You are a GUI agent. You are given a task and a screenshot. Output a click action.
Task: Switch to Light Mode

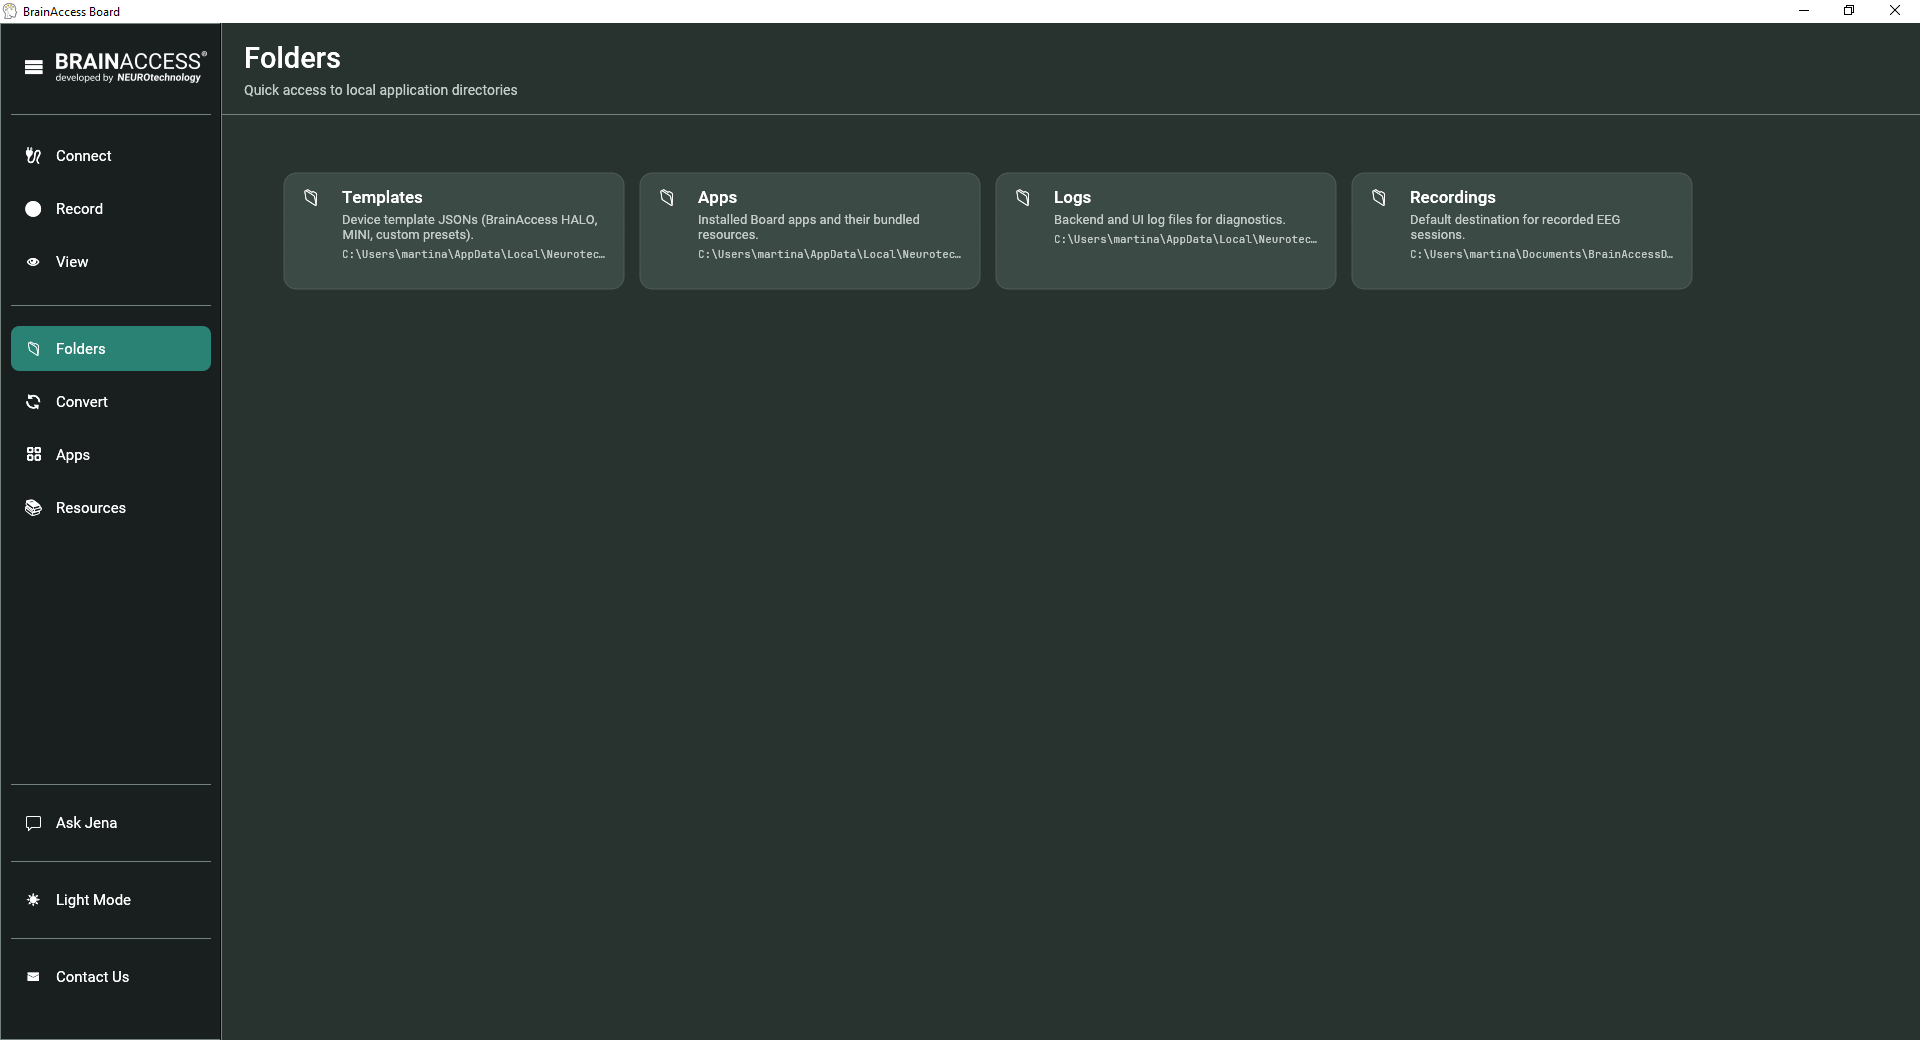tap(111, 900)
